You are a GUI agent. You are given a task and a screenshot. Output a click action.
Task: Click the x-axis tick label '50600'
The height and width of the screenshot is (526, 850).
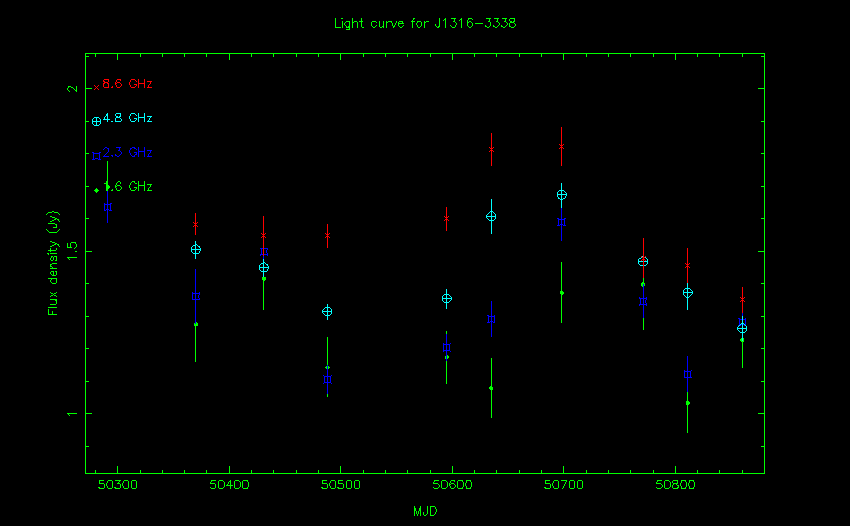coord(452,485)
